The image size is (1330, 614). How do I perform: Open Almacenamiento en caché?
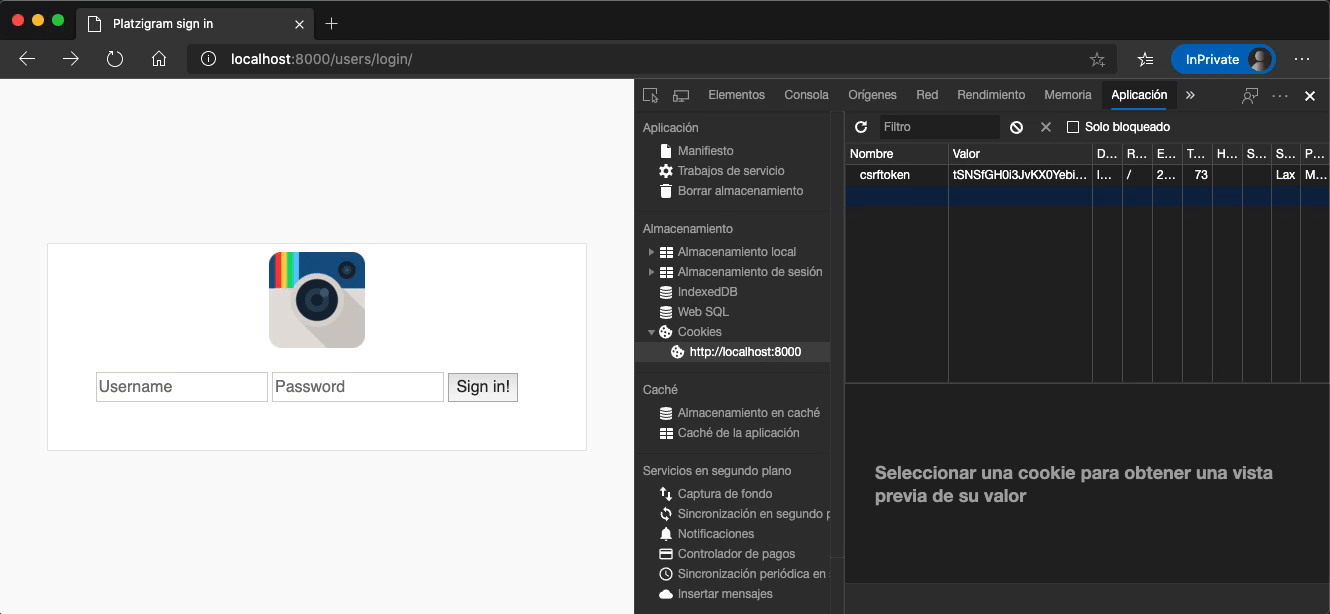[x=749, y=413]
